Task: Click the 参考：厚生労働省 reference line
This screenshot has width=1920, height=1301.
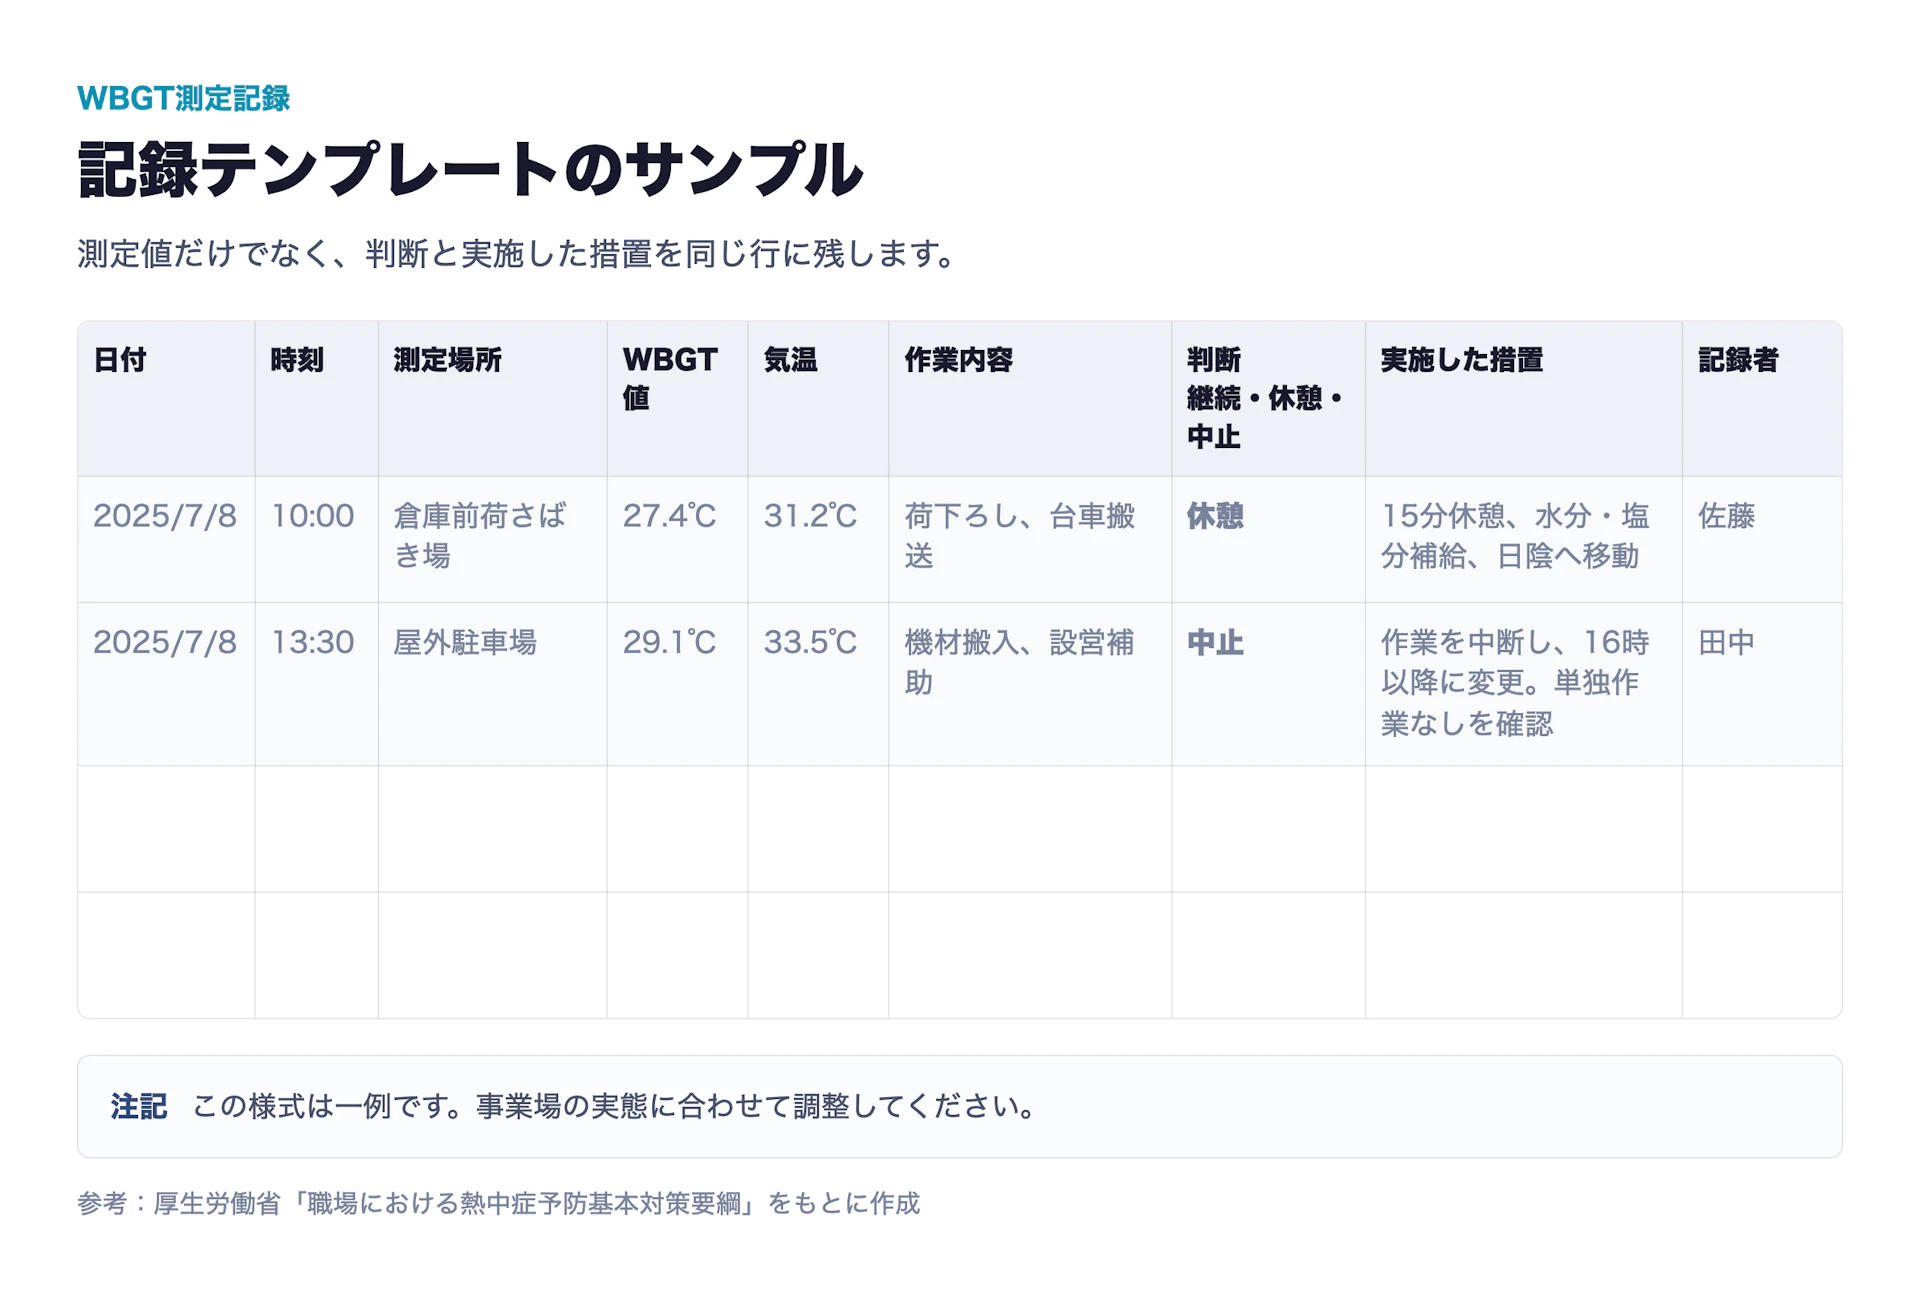Action: (498, 1203)
